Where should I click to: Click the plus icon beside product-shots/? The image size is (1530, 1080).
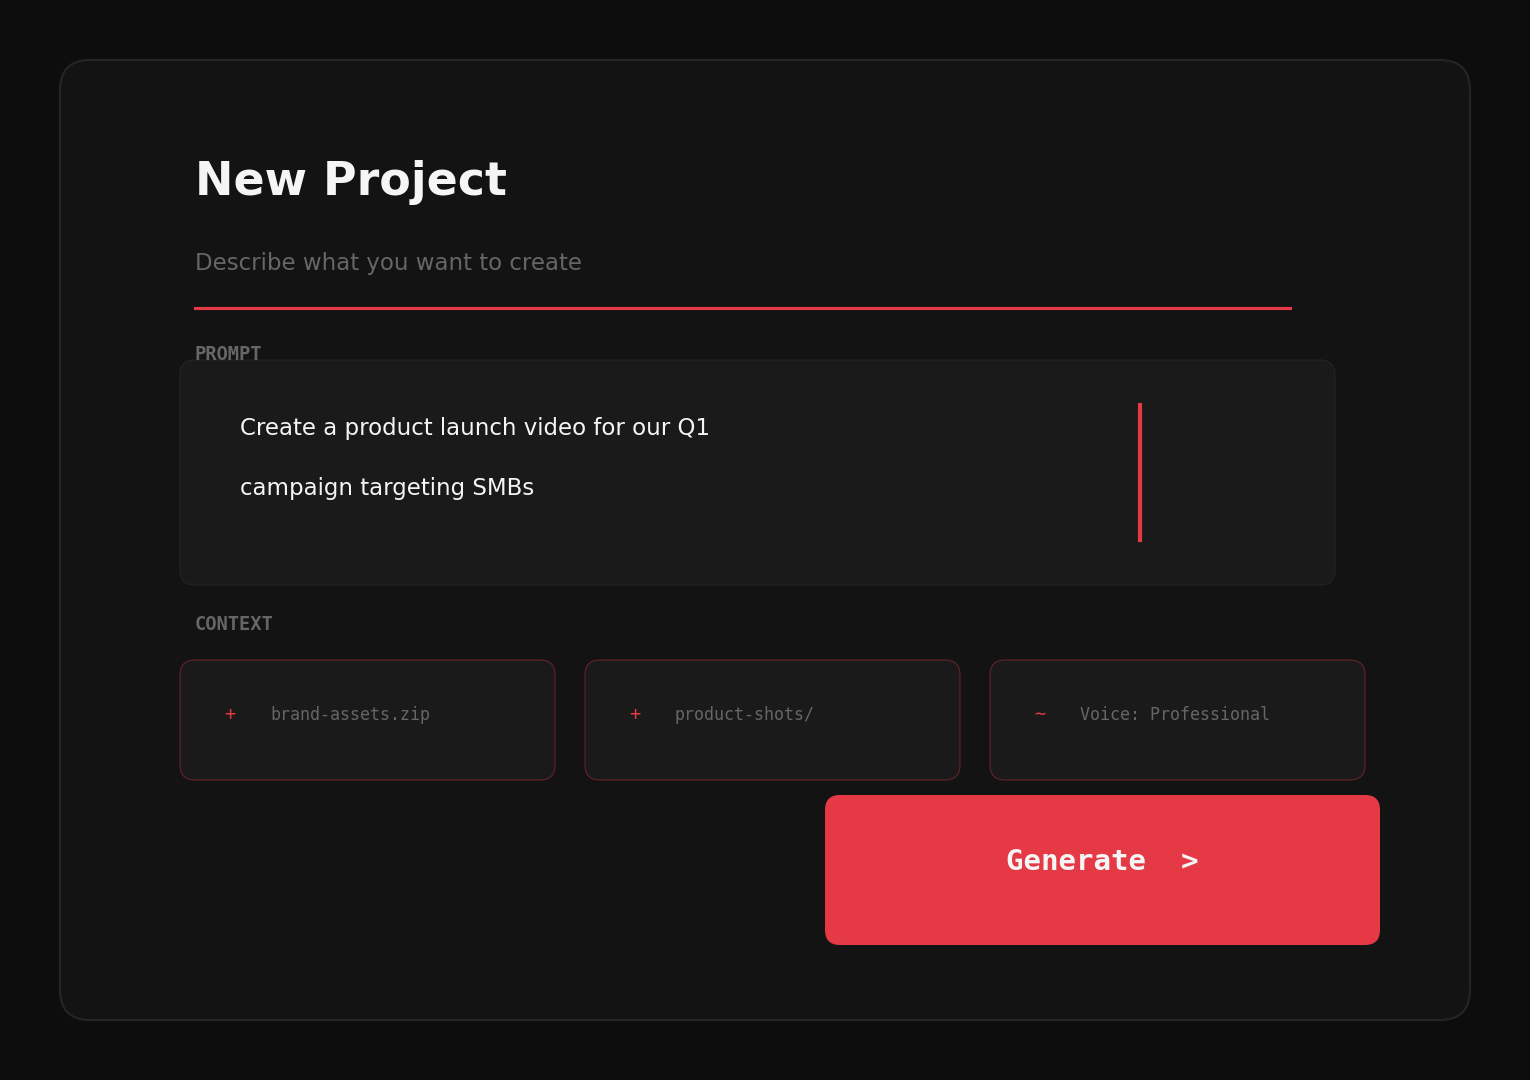635,714
